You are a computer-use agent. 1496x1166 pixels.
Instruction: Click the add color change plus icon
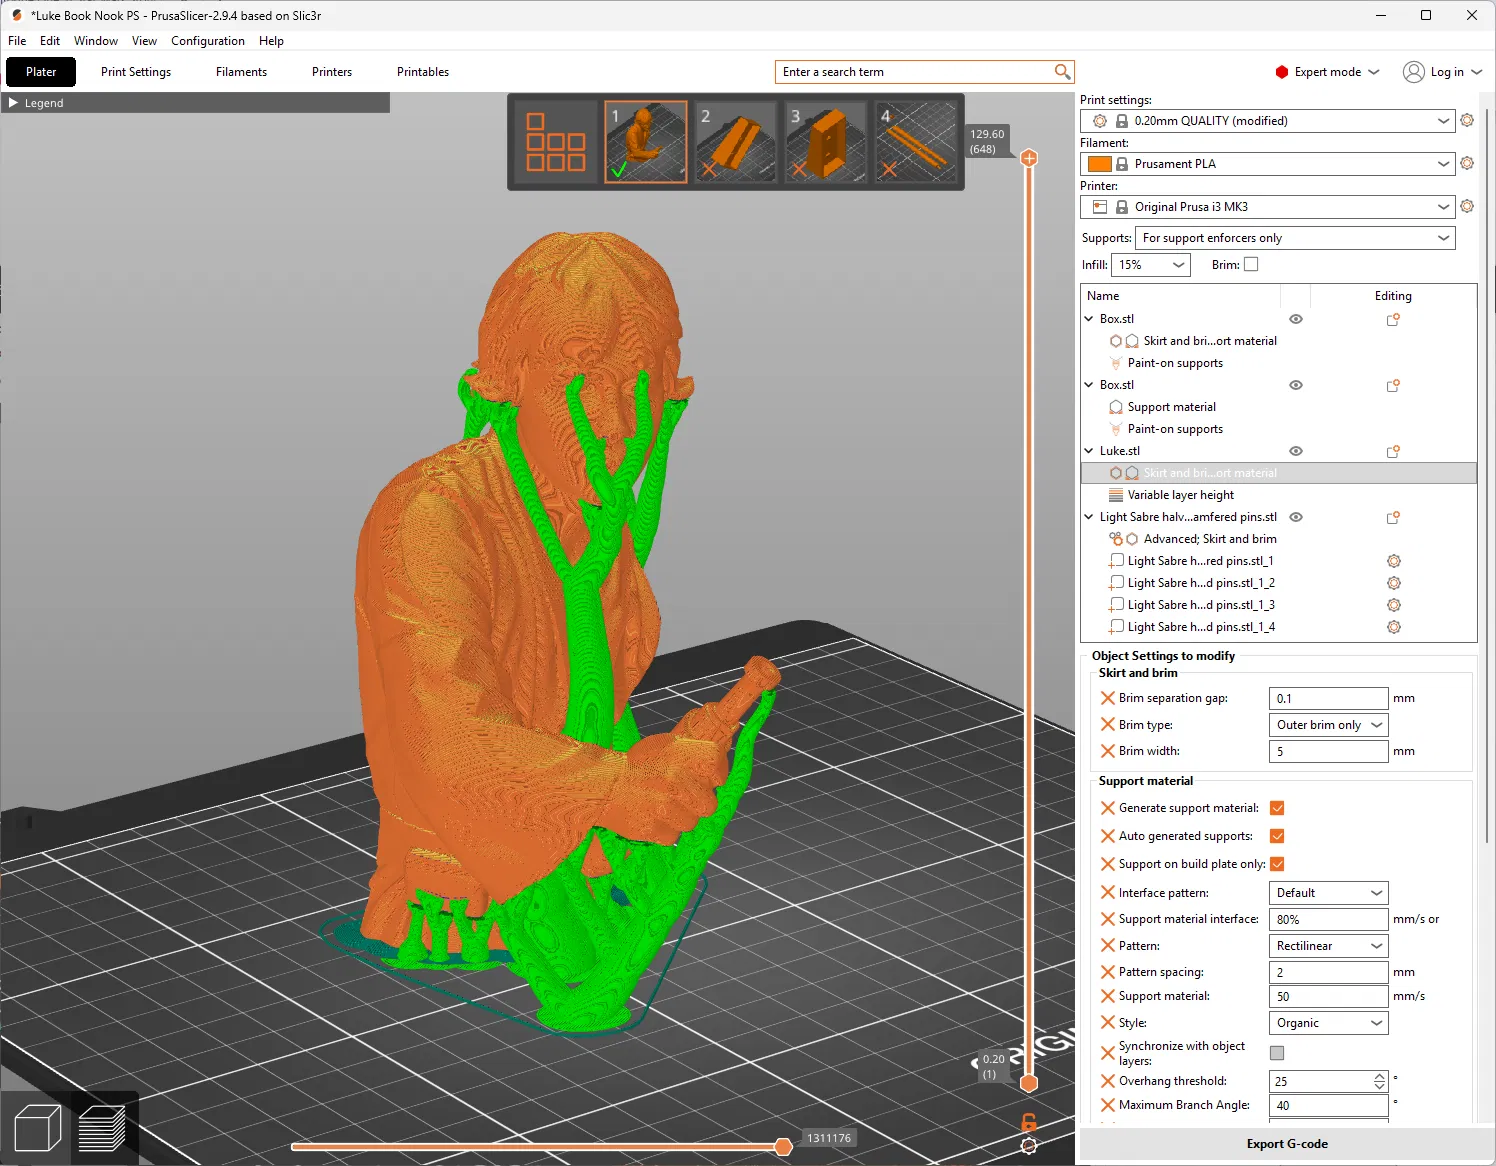(1029, 158)
